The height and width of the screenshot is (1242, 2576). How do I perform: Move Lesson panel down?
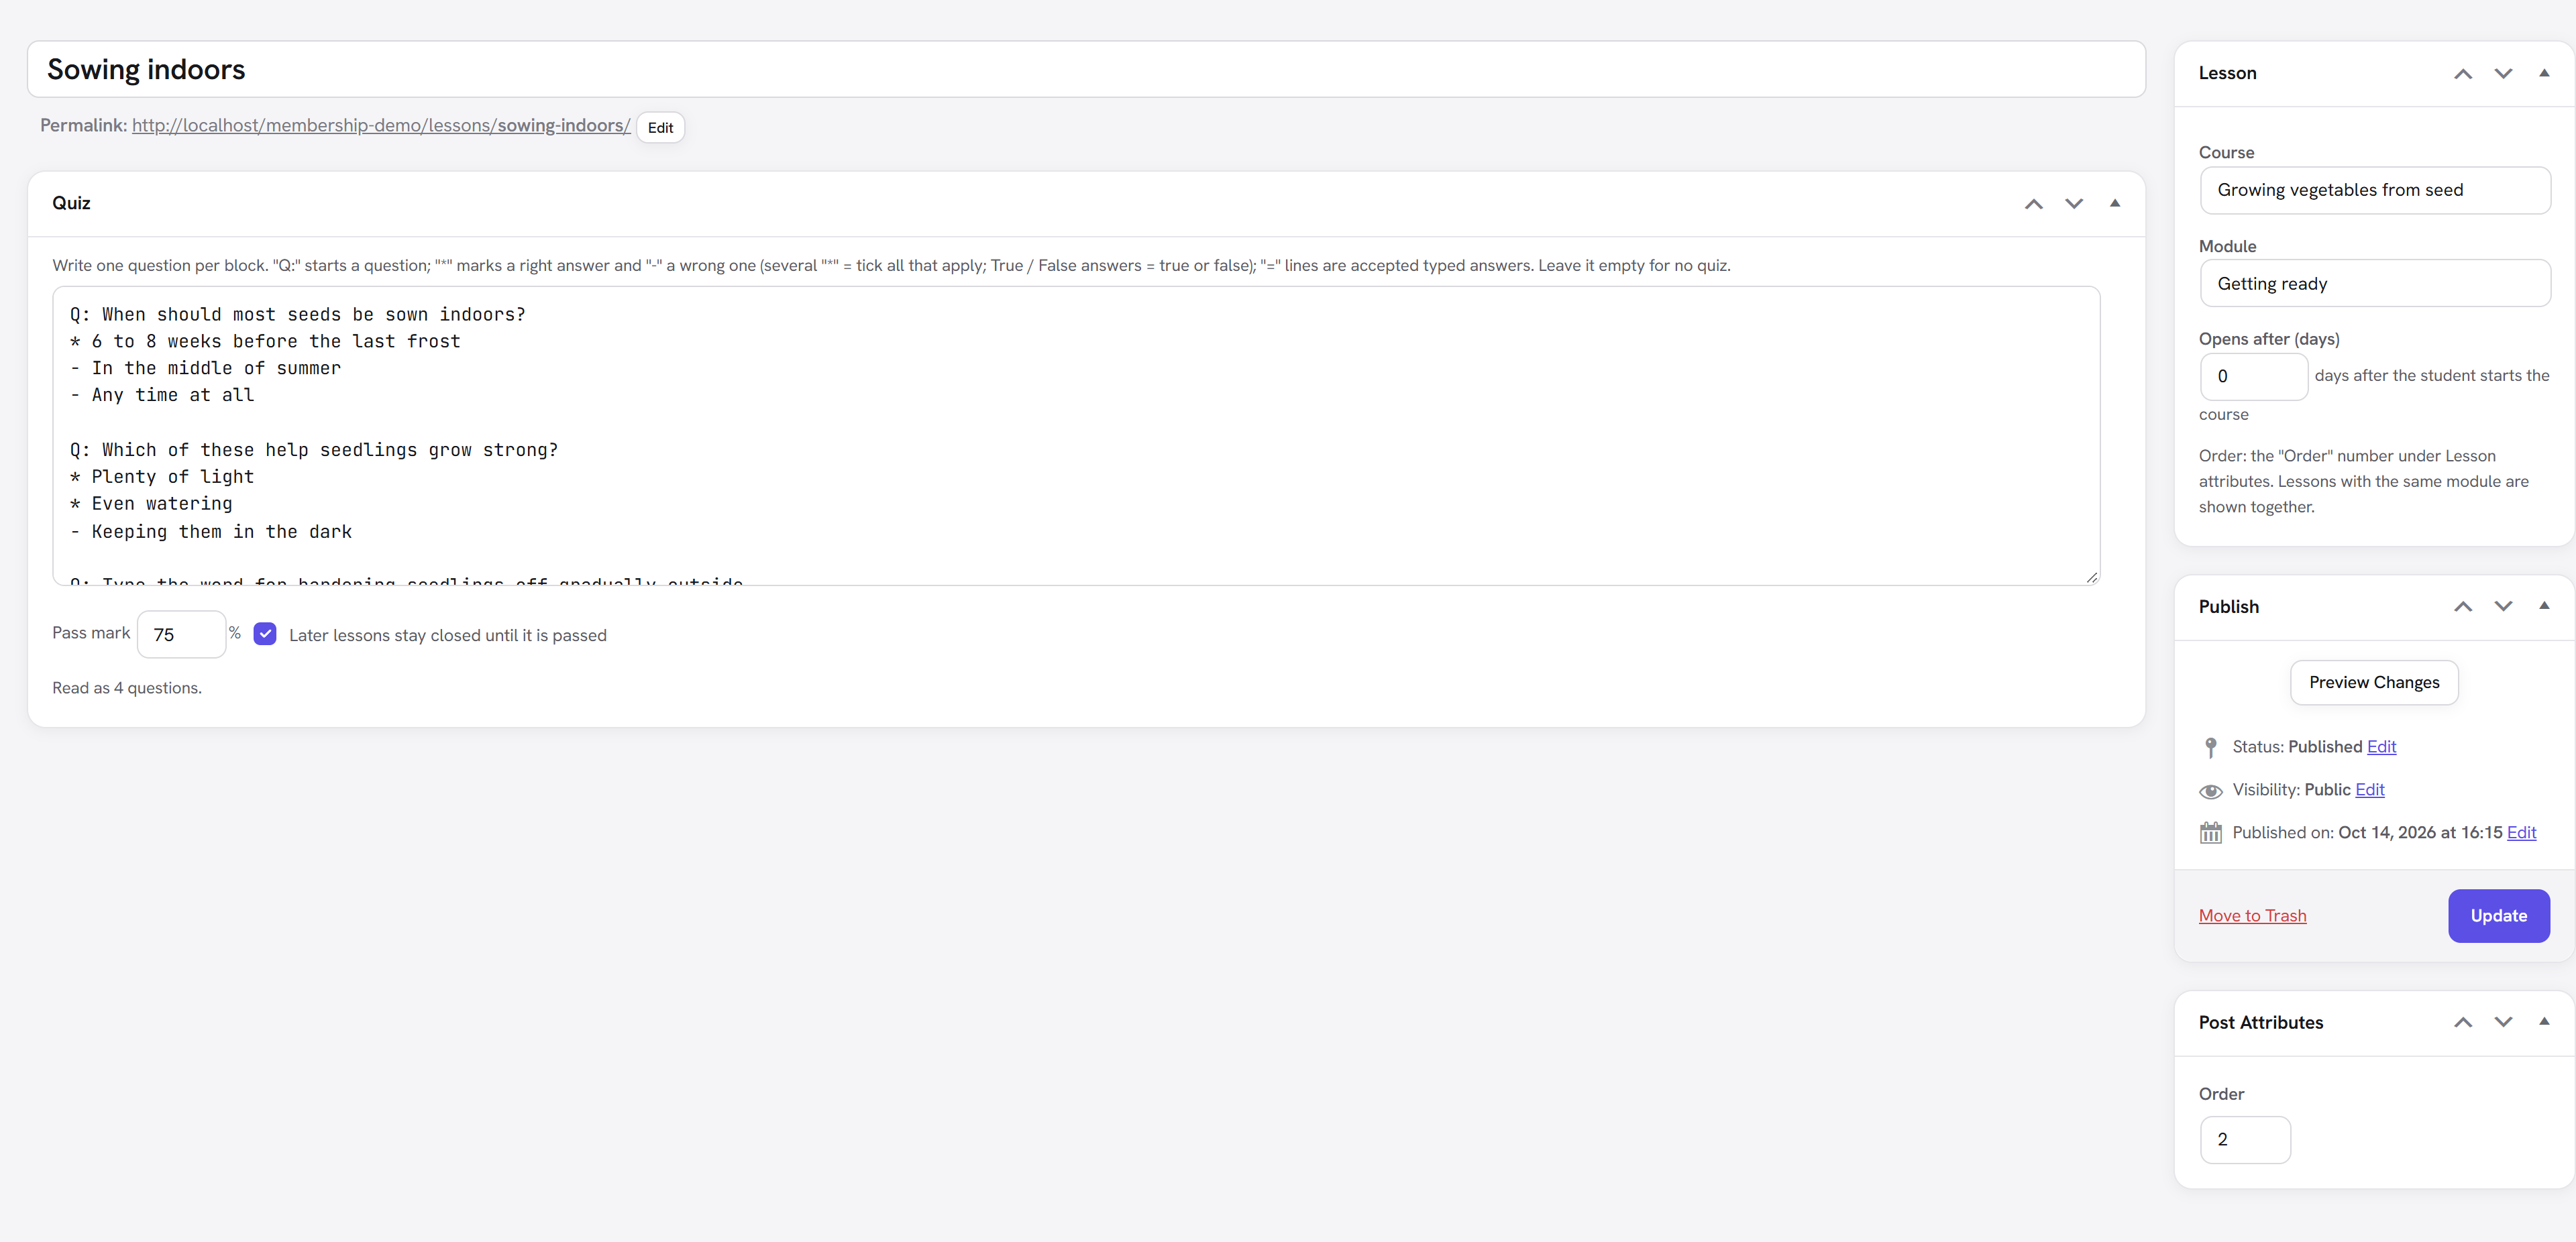click(2503, 74)
